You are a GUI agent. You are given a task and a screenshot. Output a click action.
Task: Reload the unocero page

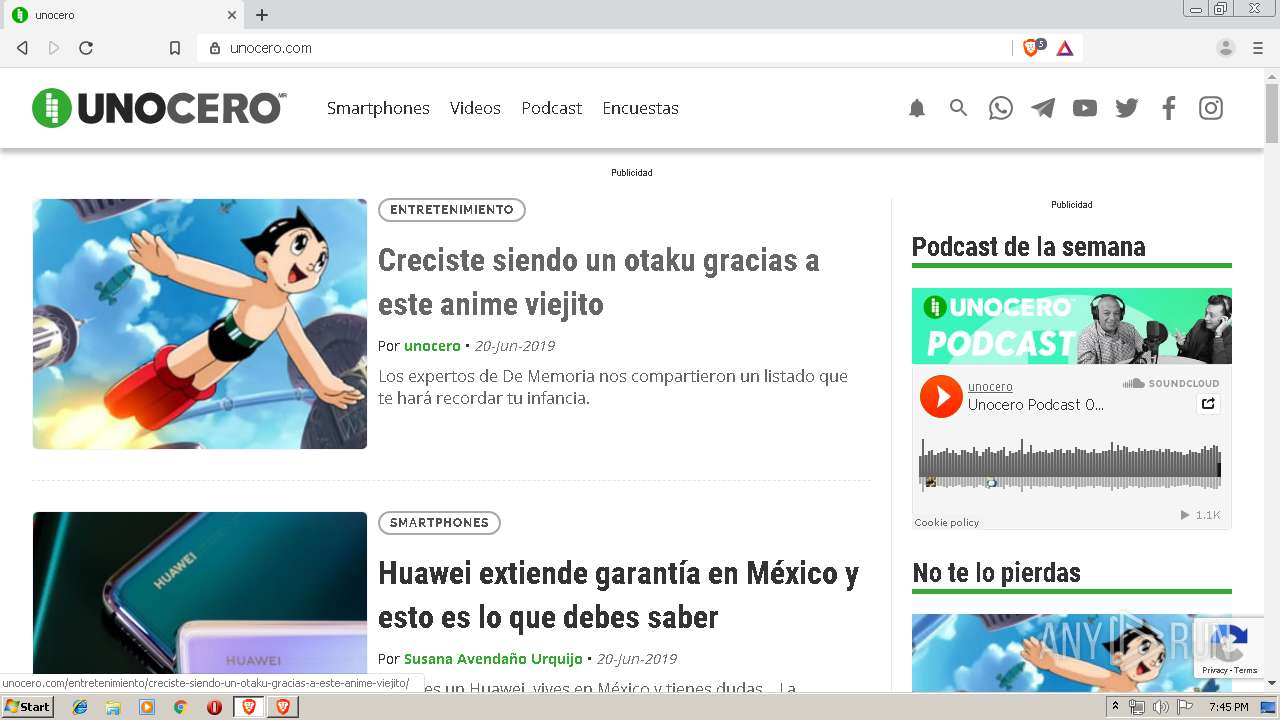(x=86, y=48)
